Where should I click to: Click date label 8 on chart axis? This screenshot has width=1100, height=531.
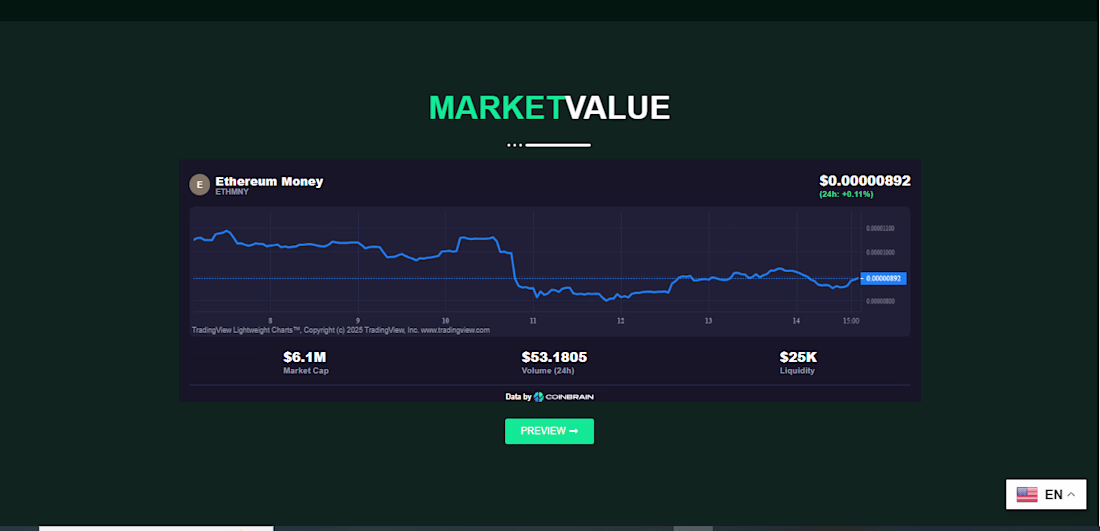[x=270, y=321]
